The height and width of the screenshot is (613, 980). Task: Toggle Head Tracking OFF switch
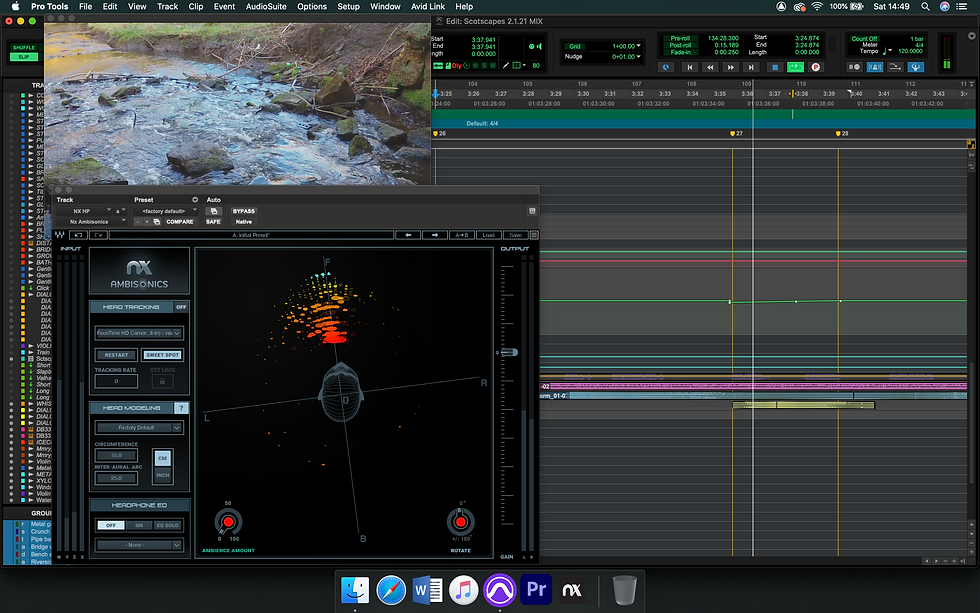point(181,307)
